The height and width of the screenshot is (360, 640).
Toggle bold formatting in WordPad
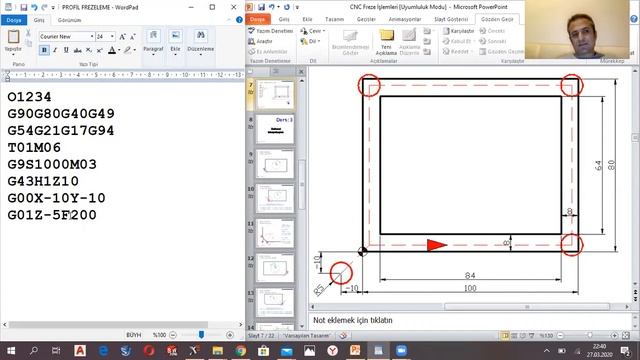[44, 50]
